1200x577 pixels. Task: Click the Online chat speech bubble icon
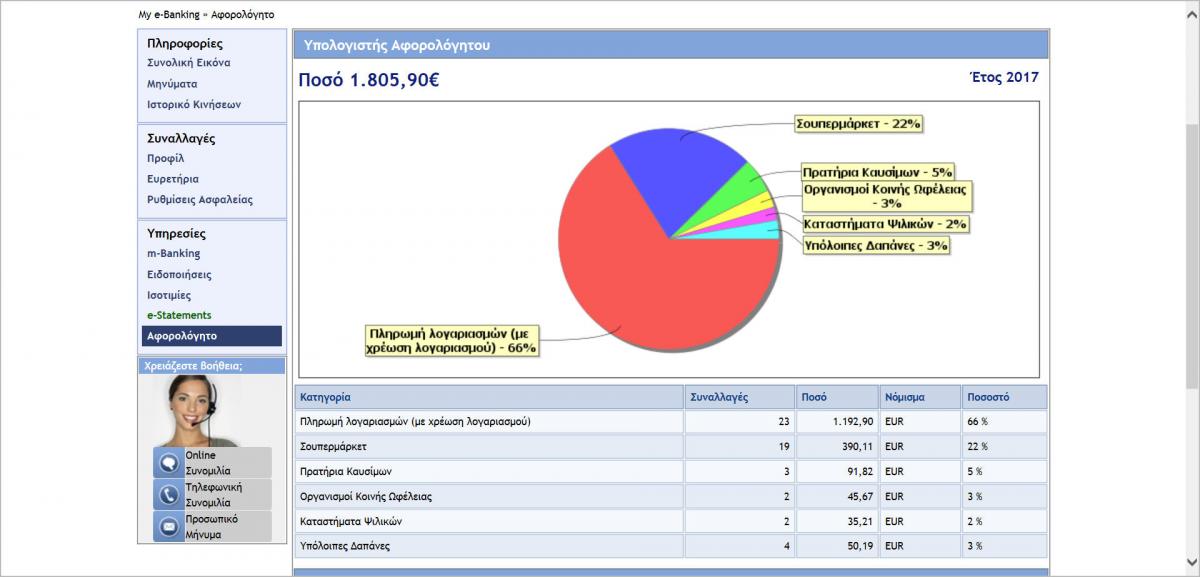(x=168, y=463)
